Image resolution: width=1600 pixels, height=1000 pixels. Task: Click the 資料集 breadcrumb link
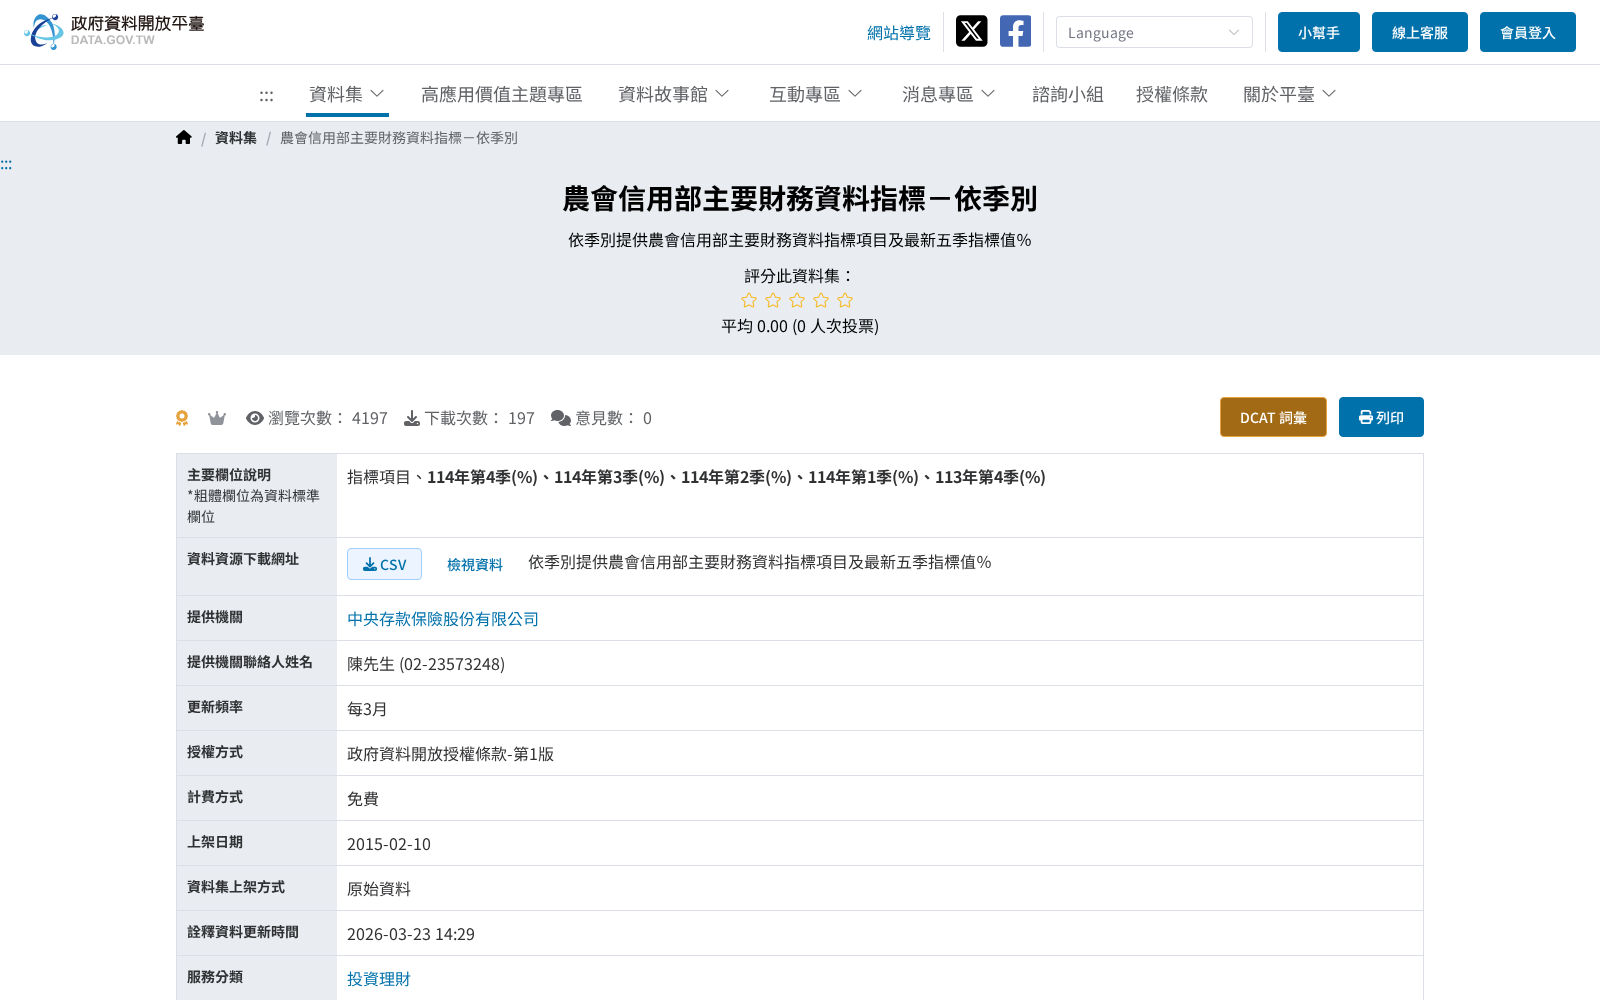236,138
